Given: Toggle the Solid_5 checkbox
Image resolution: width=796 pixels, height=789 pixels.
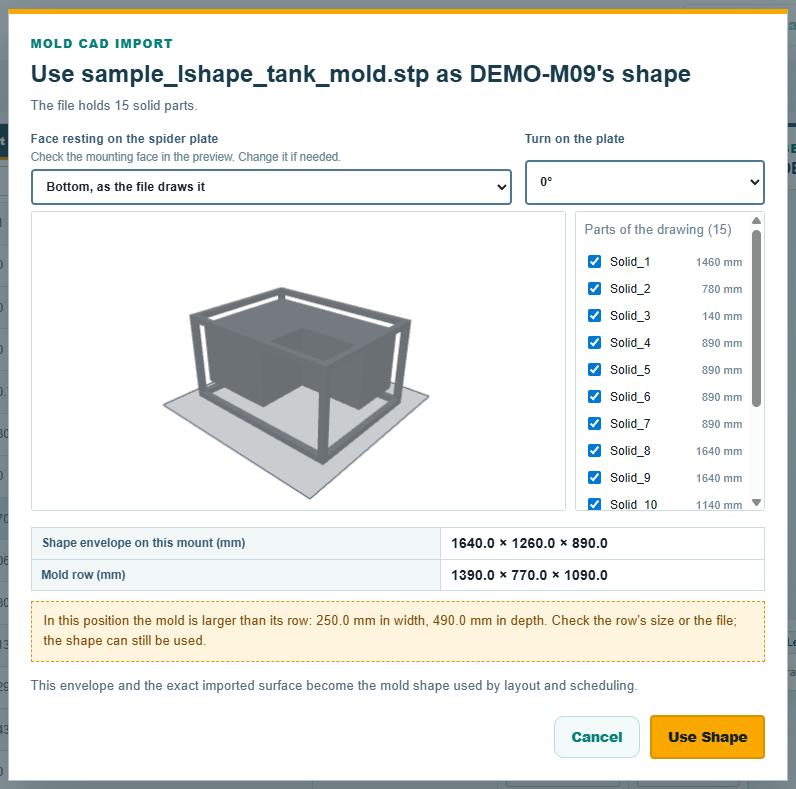Looking at the screenshot, I should tap(594, 370).
